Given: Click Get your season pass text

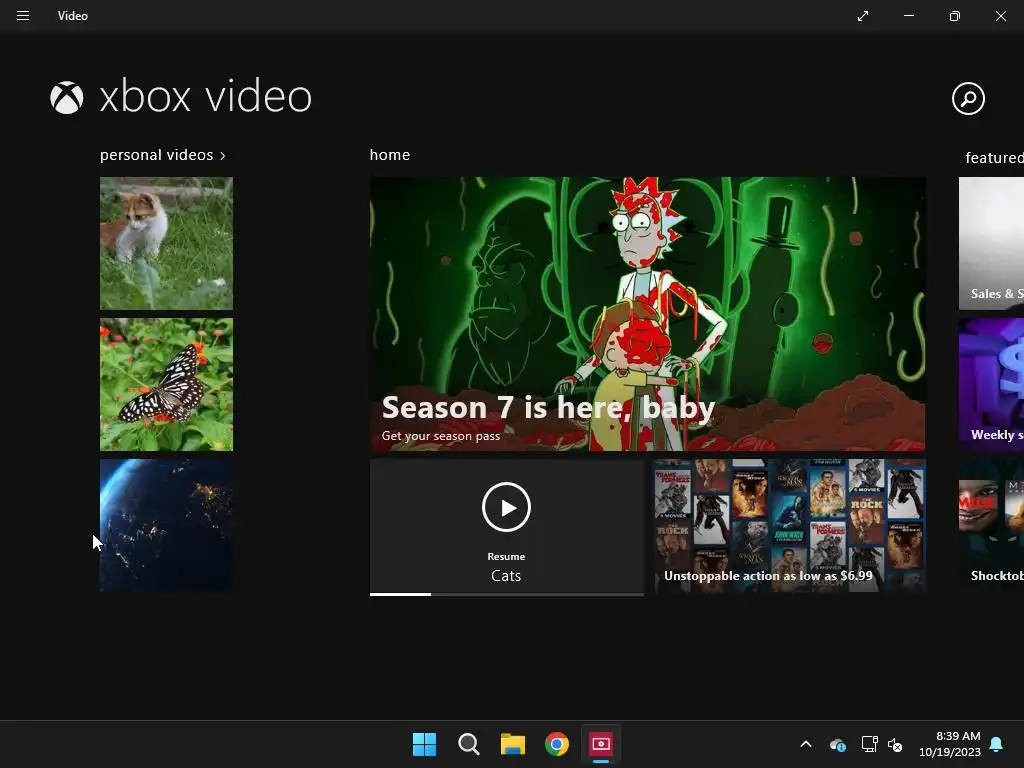Looking at the screenshot, I should (x=441, y=436).
